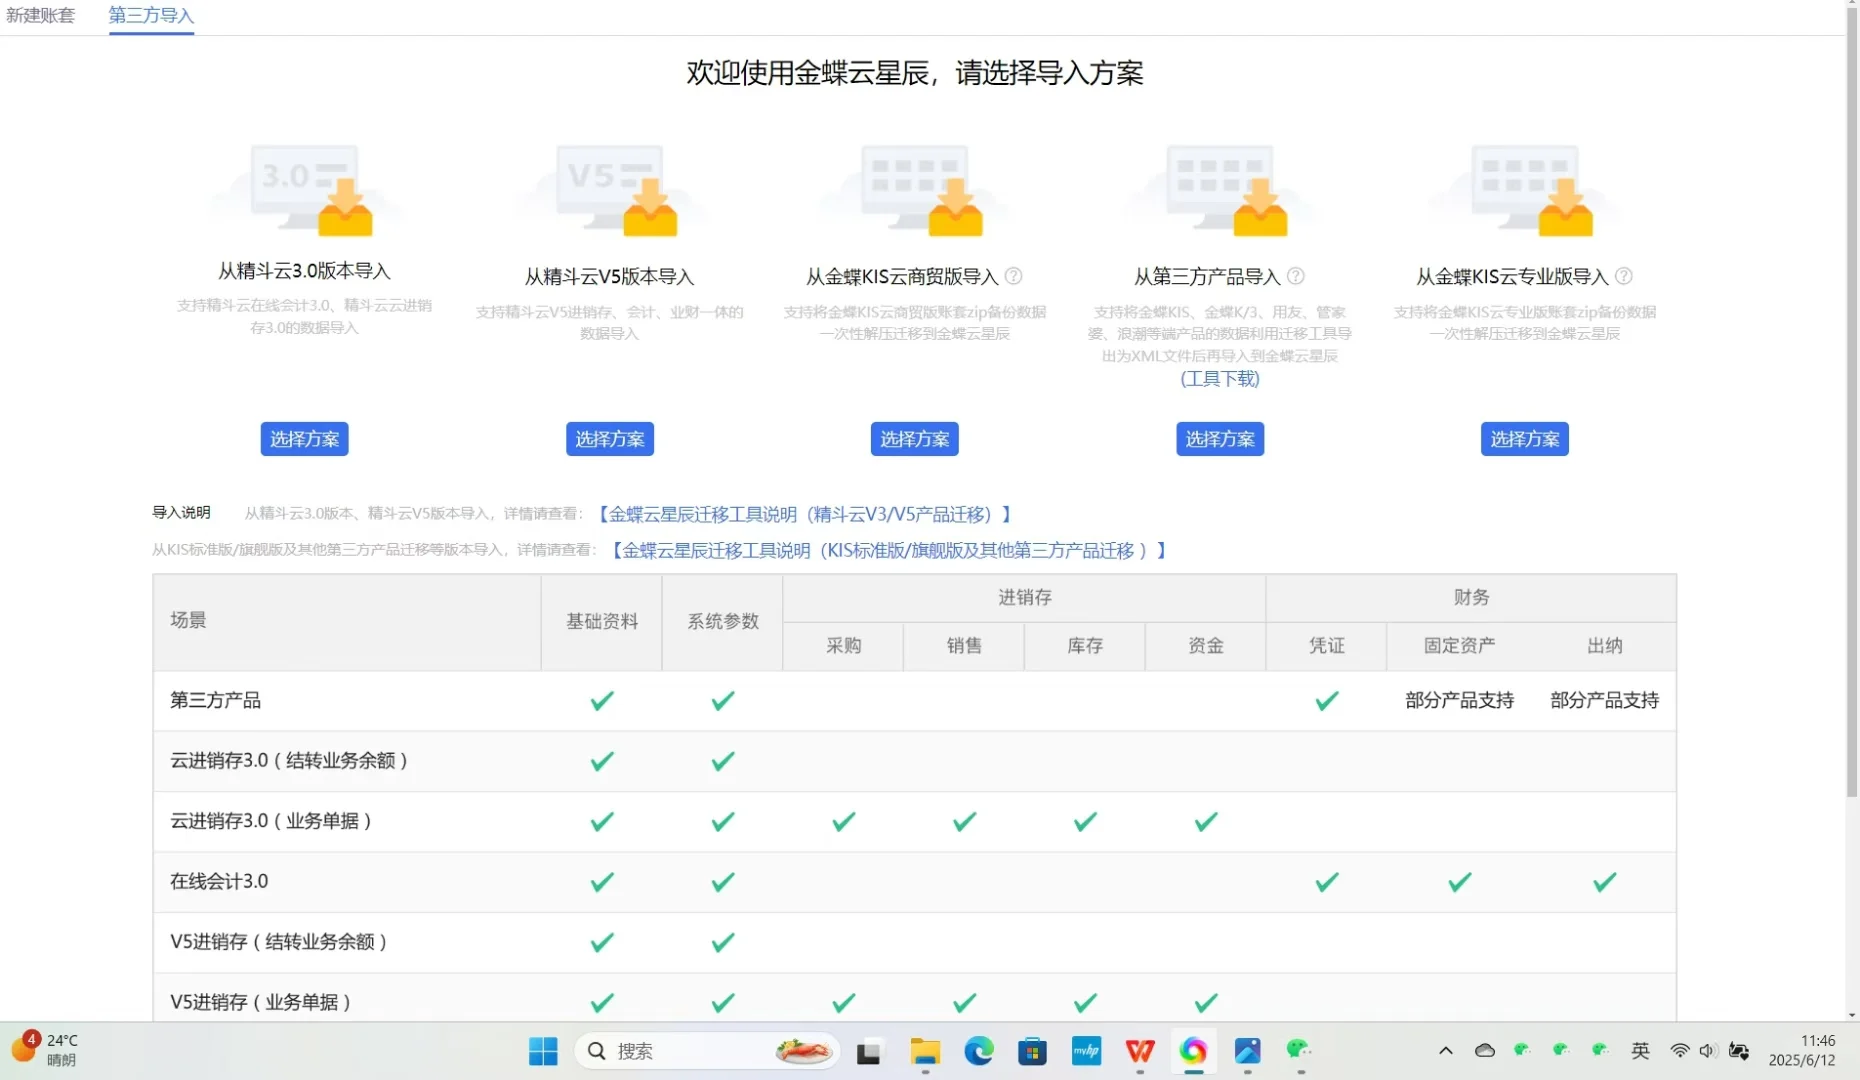Open the 工具下载 link
Viewport: 1860px width, 1080px height.
pos(1219,379)
